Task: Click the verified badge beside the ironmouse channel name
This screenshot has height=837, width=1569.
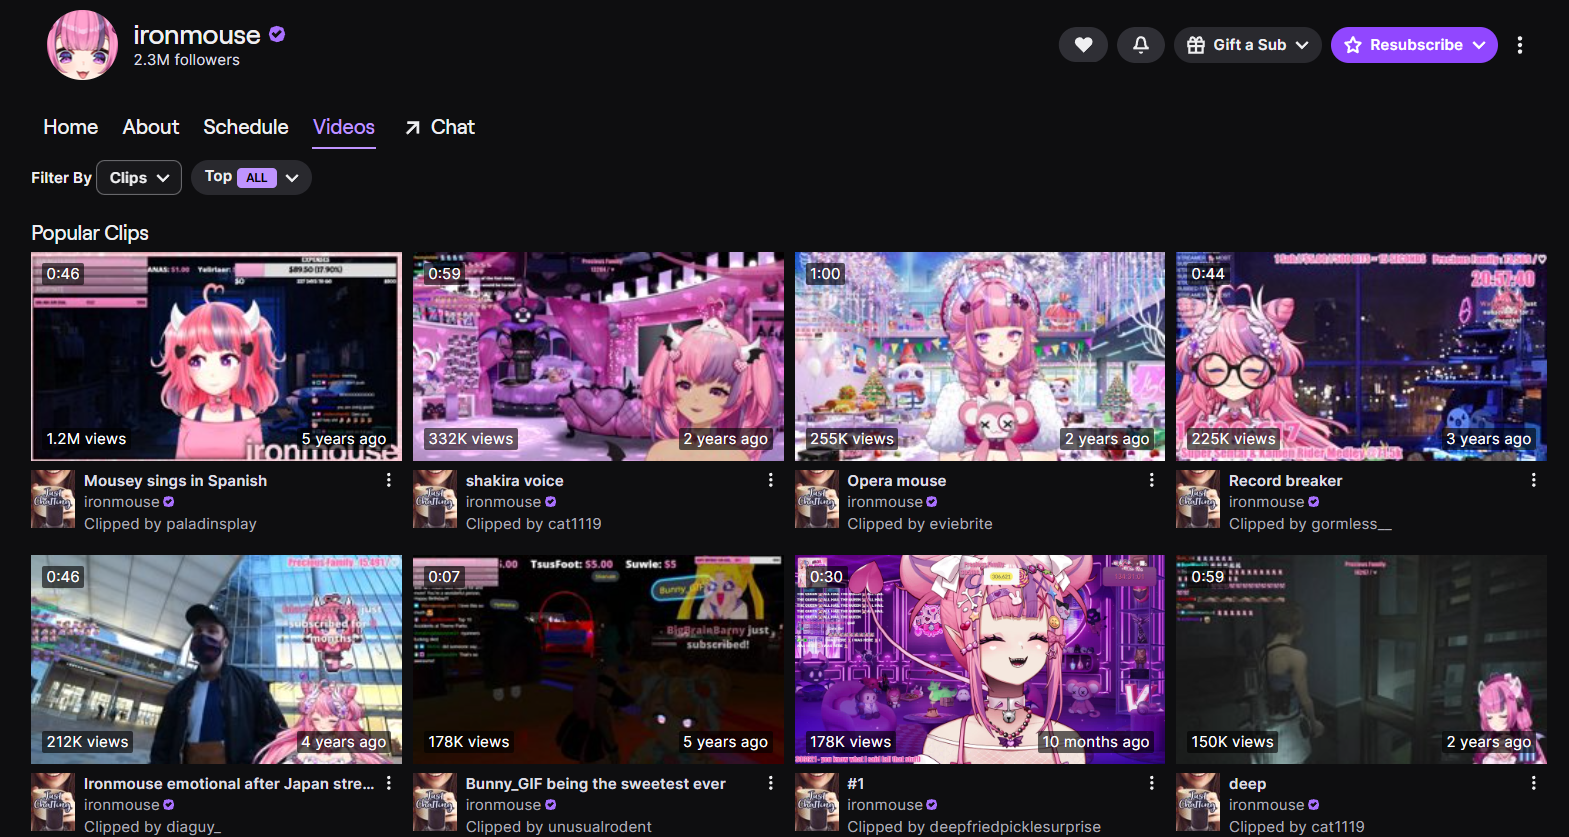Action: [x=277, y=34]
